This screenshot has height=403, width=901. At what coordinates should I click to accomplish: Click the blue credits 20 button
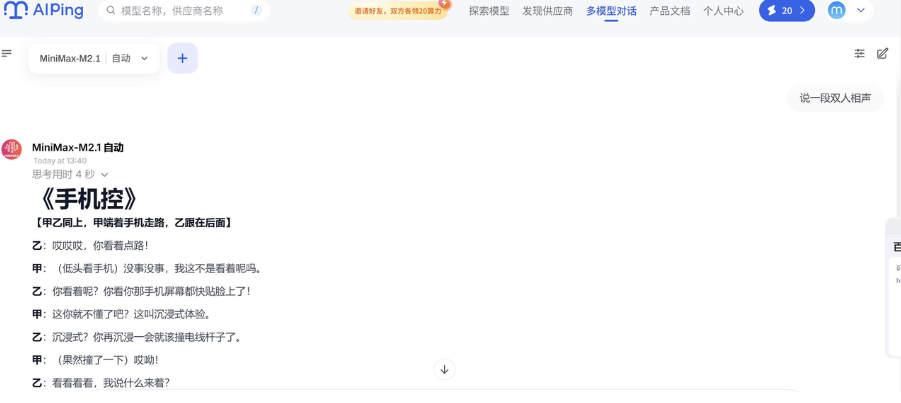(x=786, y=11)
